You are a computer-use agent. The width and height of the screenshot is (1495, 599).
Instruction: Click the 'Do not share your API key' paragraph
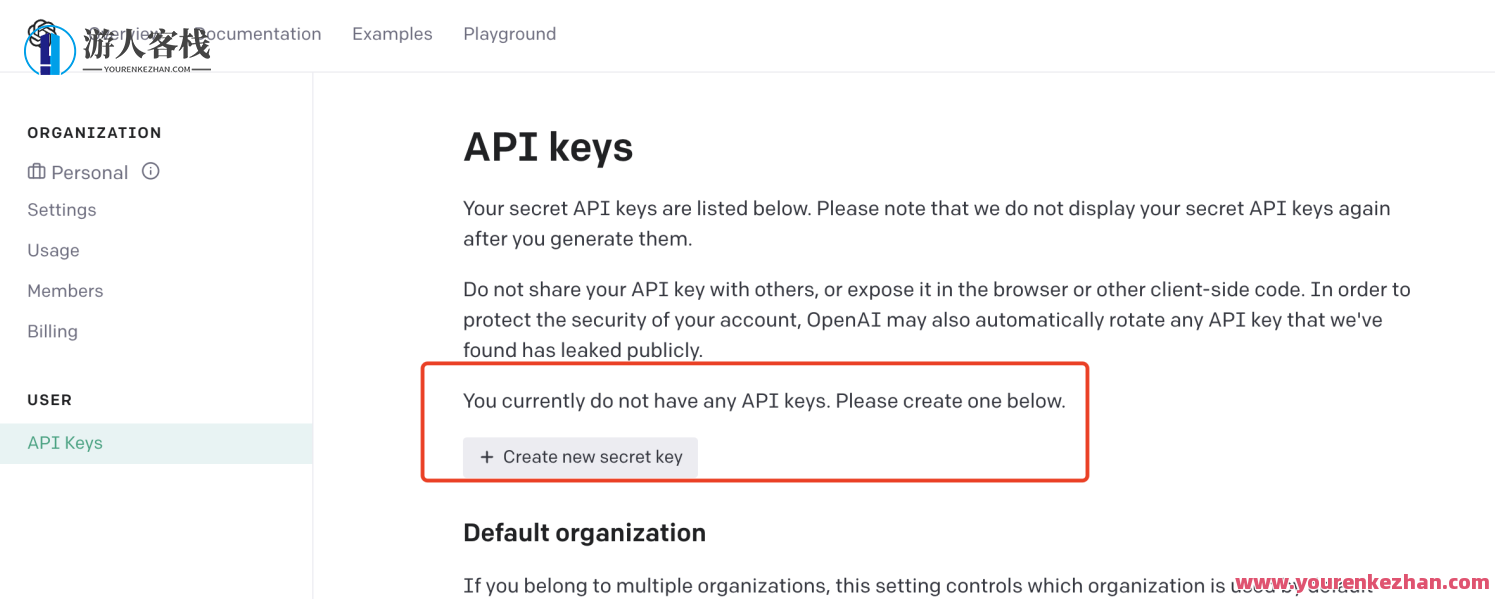pos(936,320)
